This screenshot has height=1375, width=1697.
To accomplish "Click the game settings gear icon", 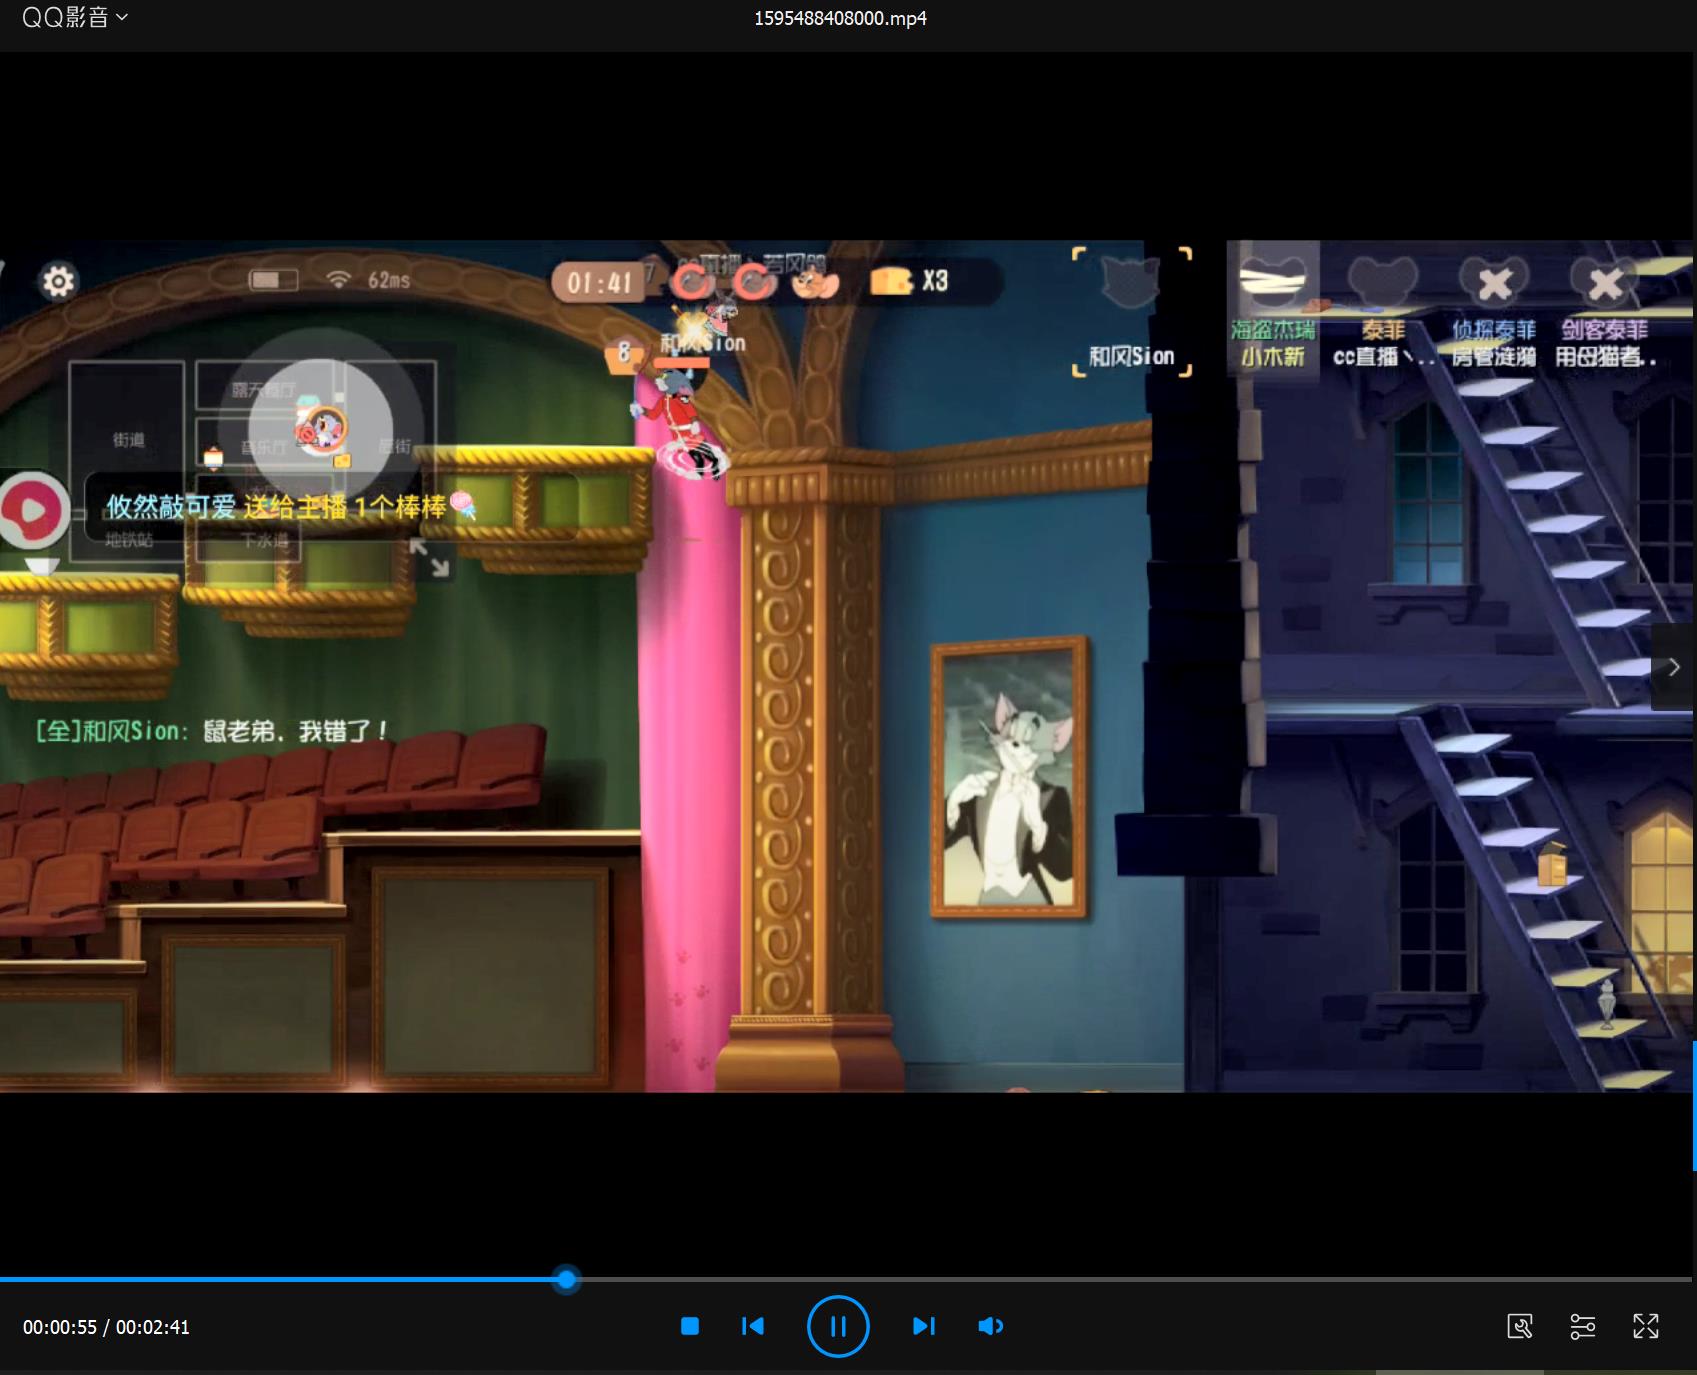I will [58, 281].
